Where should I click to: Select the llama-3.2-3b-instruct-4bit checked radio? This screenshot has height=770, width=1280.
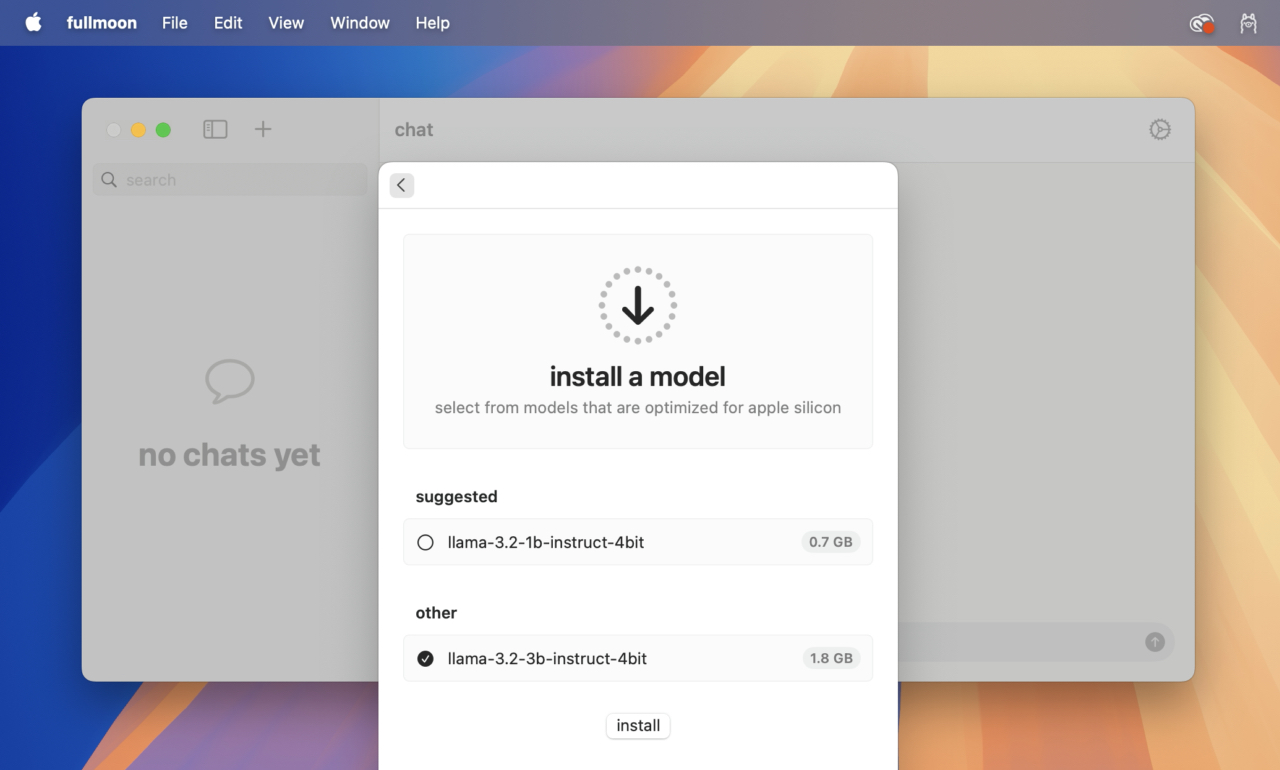425,658
